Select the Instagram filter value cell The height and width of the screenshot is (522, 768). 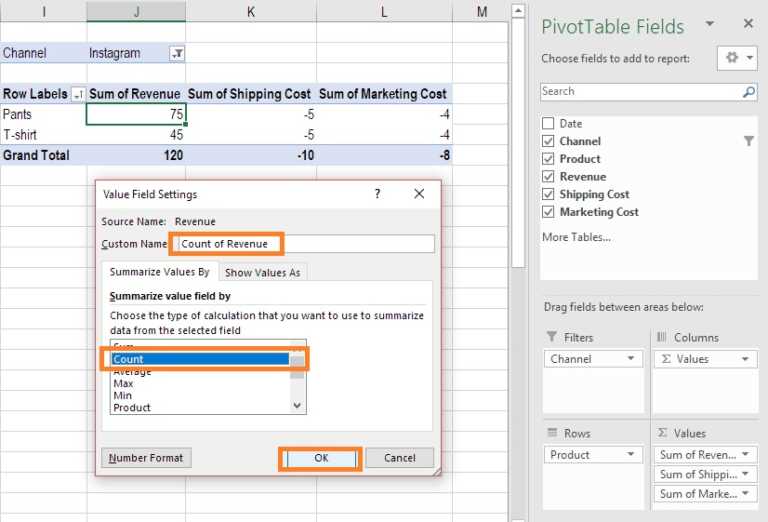[x=136, y=53]
